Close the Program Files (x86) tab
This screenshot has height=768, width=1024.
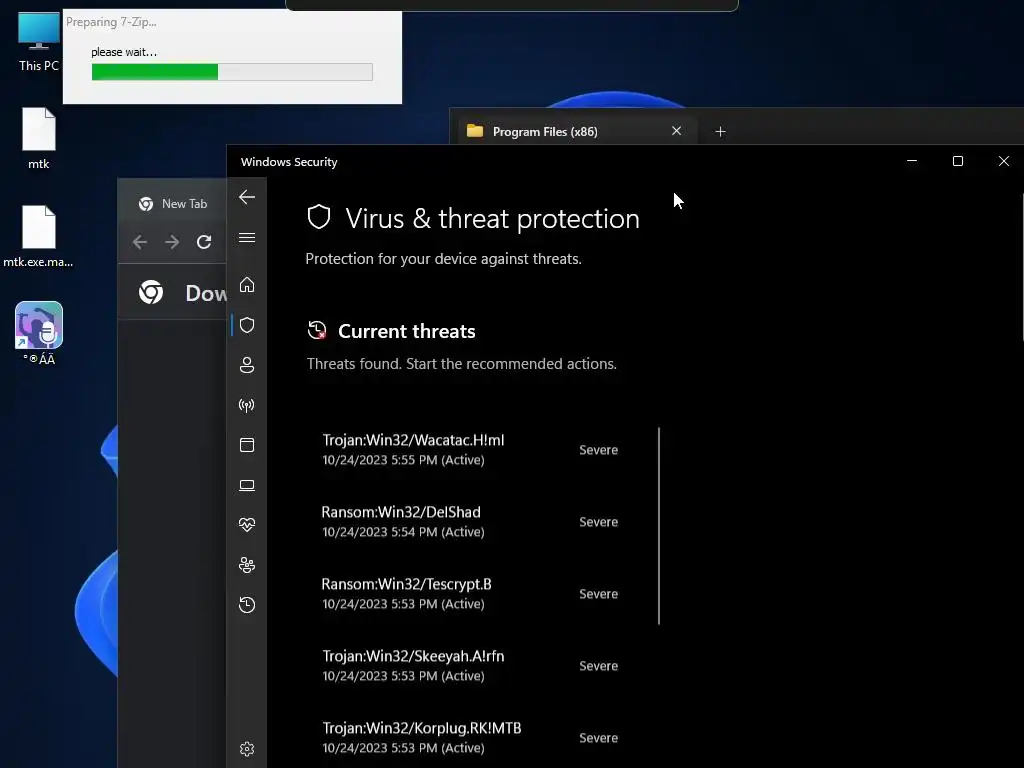click(677, 131)
